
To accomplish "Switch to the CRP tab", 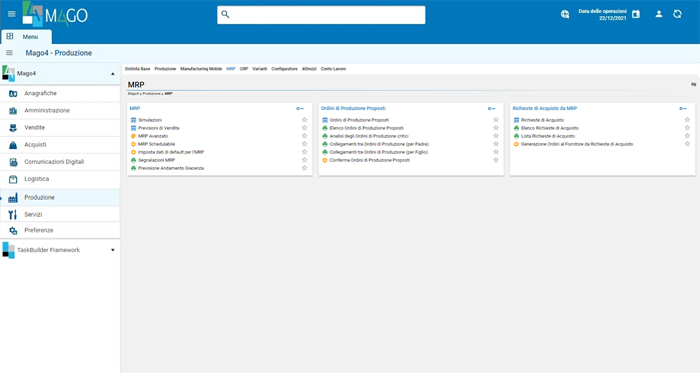I will coord(244,69).
